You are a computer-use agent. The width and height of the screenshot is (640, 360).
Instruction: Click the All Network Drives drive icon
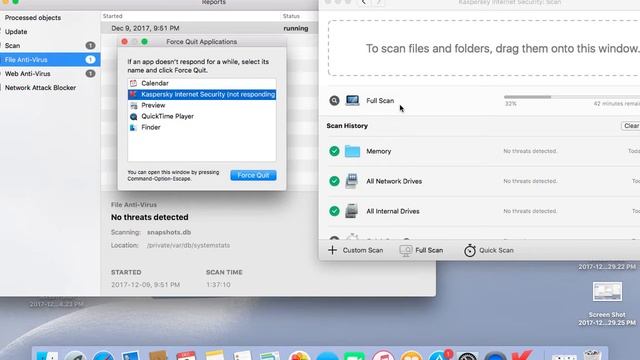click(x=351, y=181)
